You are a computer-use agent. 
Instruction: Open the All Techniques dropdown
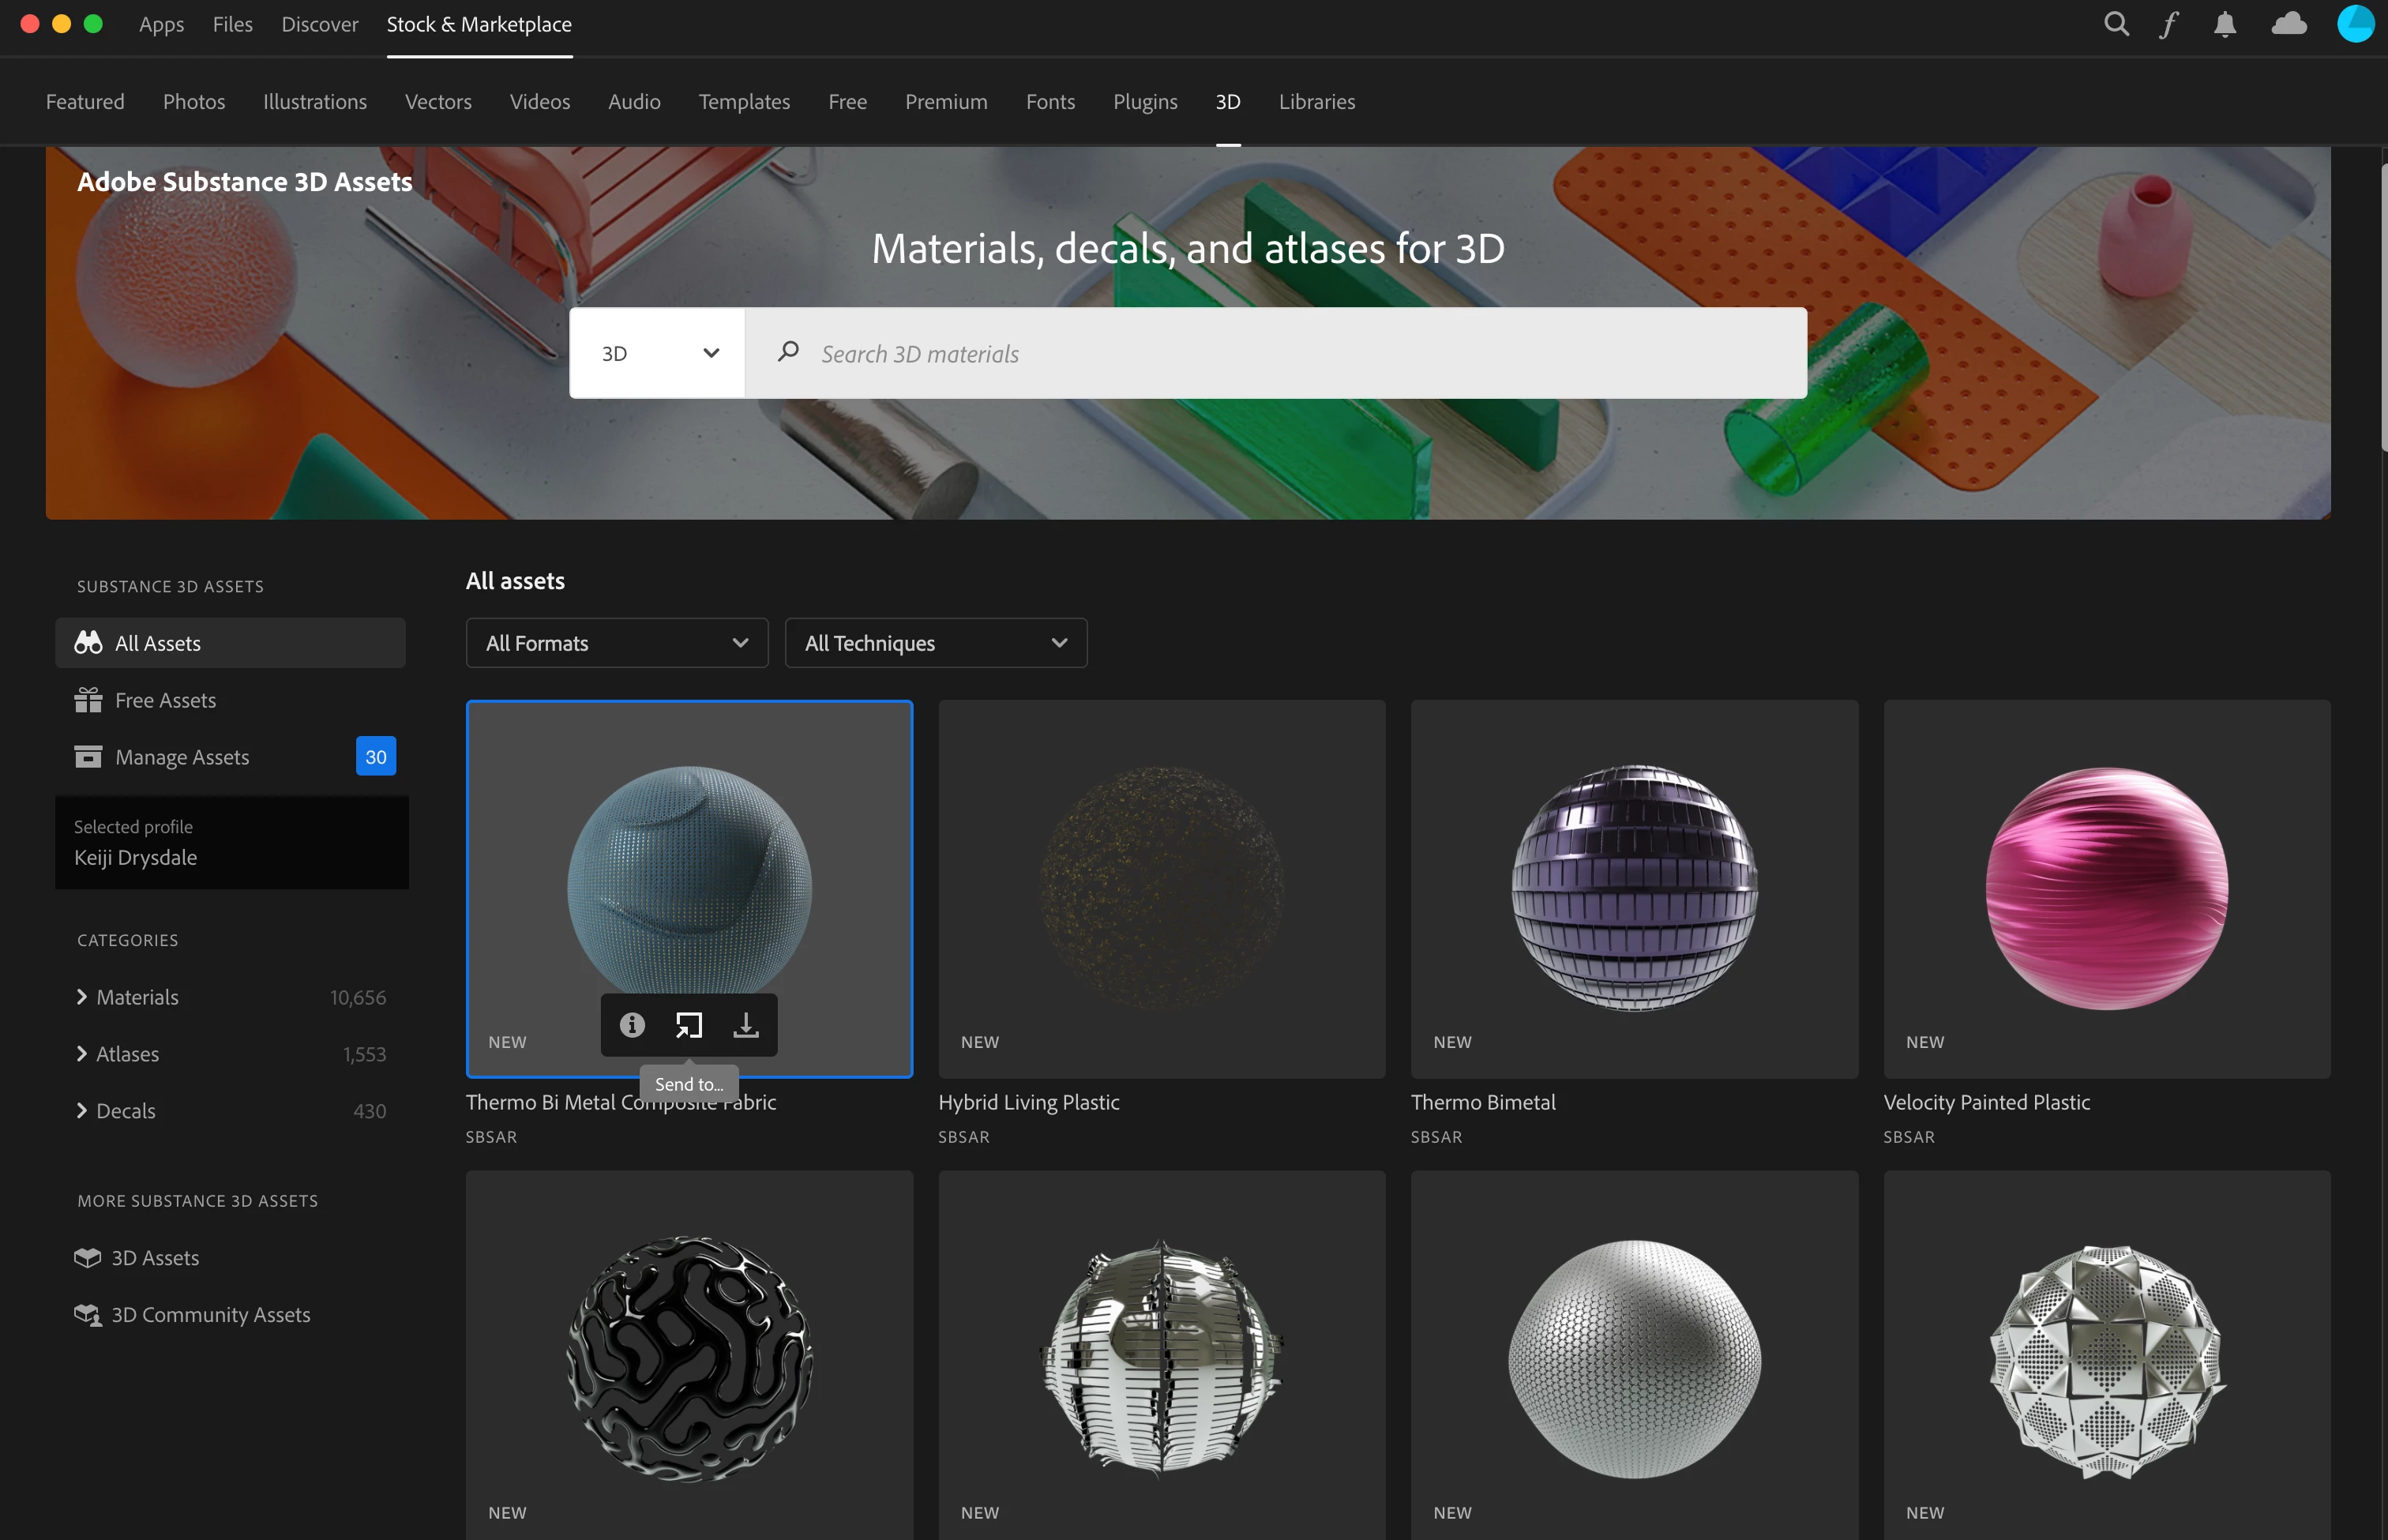[x=936, y=643]
